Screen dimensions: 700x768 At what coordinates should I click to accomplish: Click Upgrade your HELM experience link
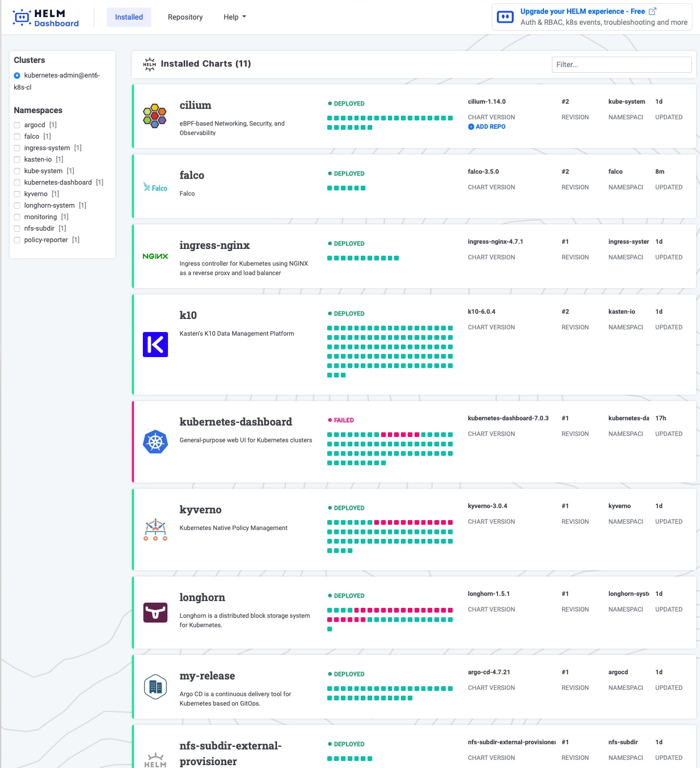tap(582, 11)
